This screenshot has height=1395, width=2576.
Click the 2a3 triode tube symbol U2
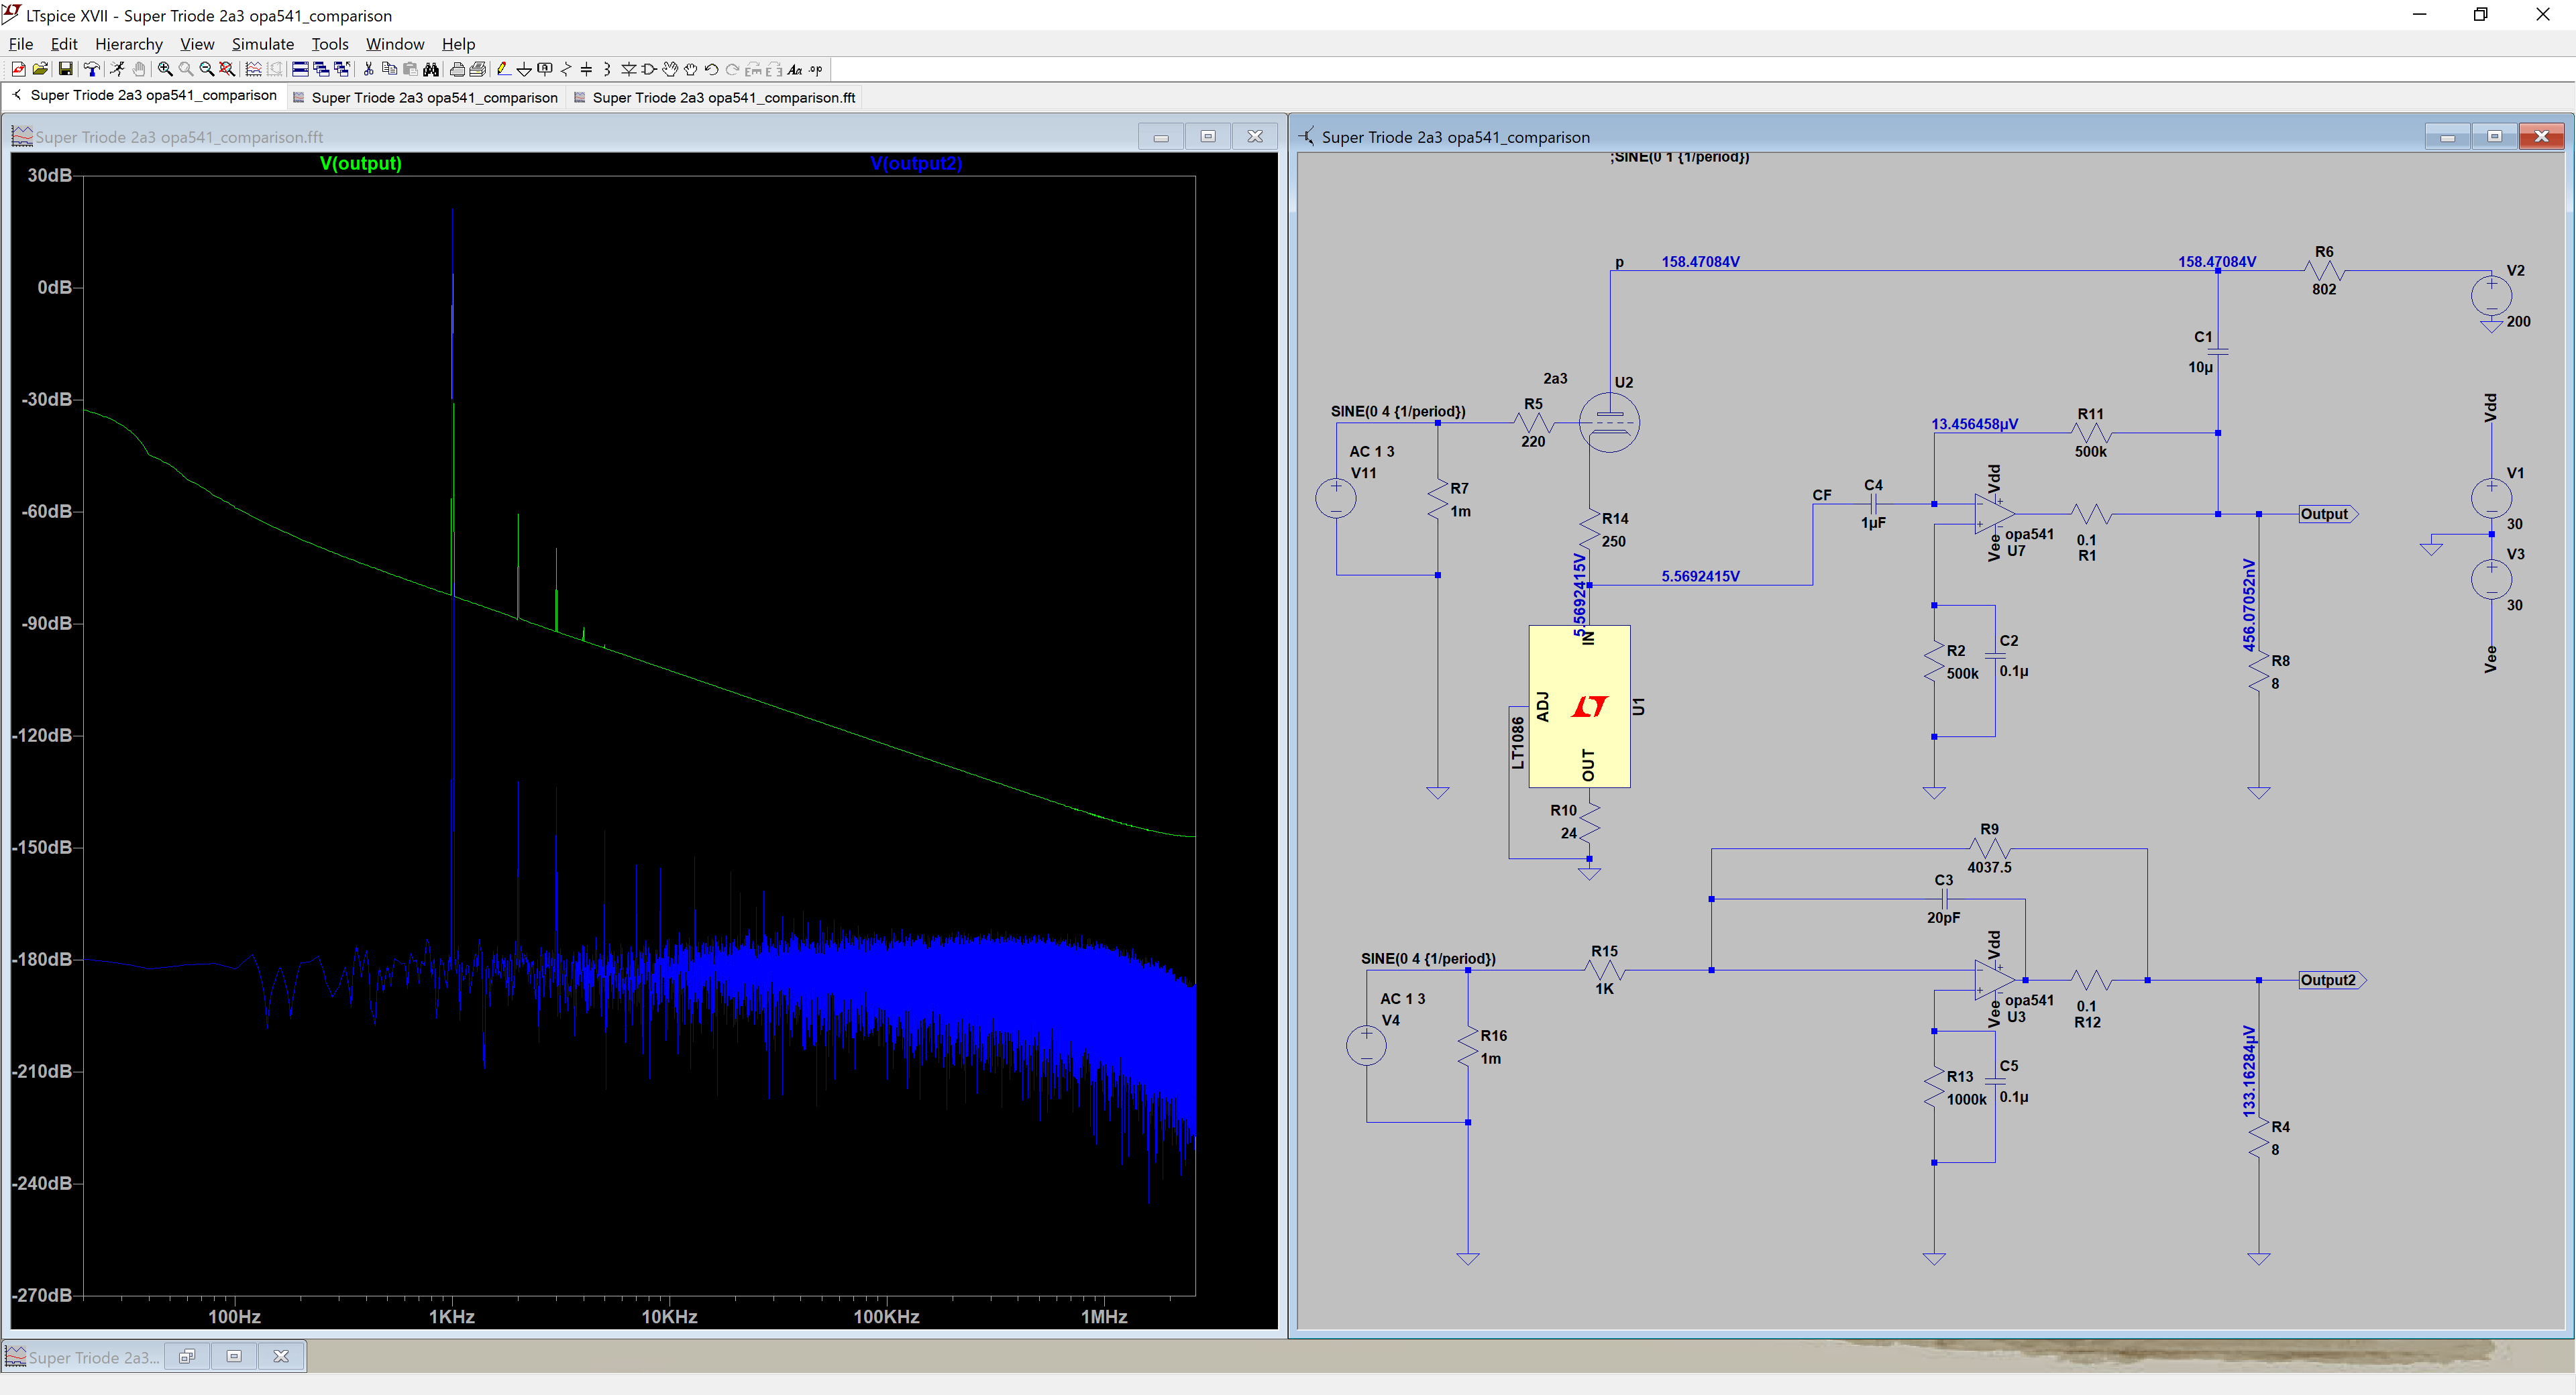1609,423
